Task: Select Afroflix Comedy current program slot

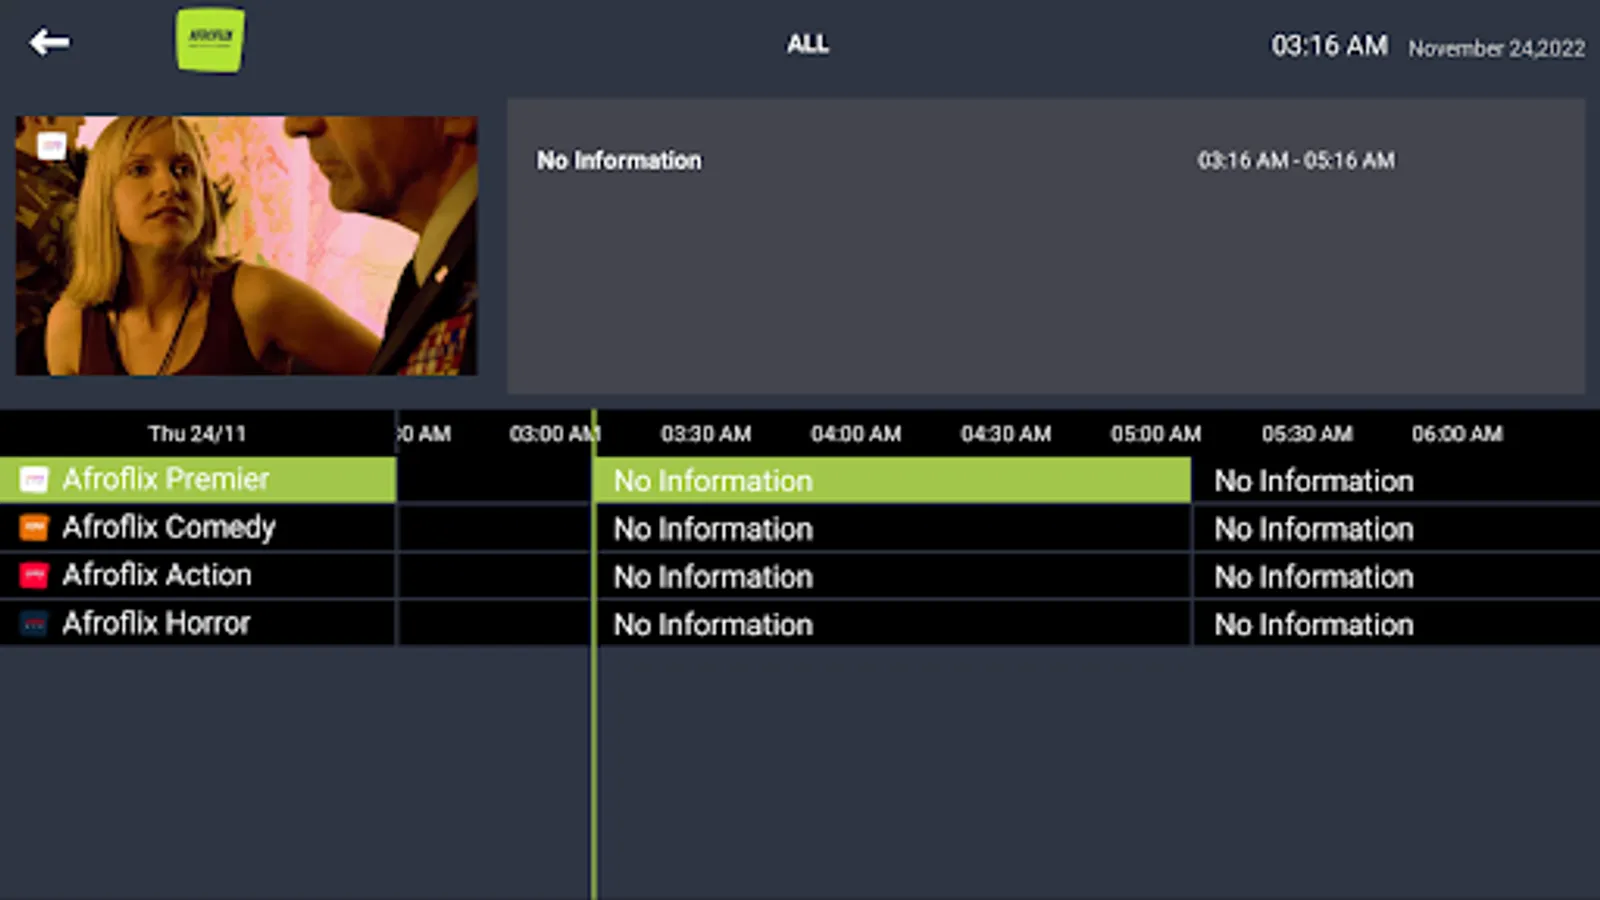Action: (893, 528)
